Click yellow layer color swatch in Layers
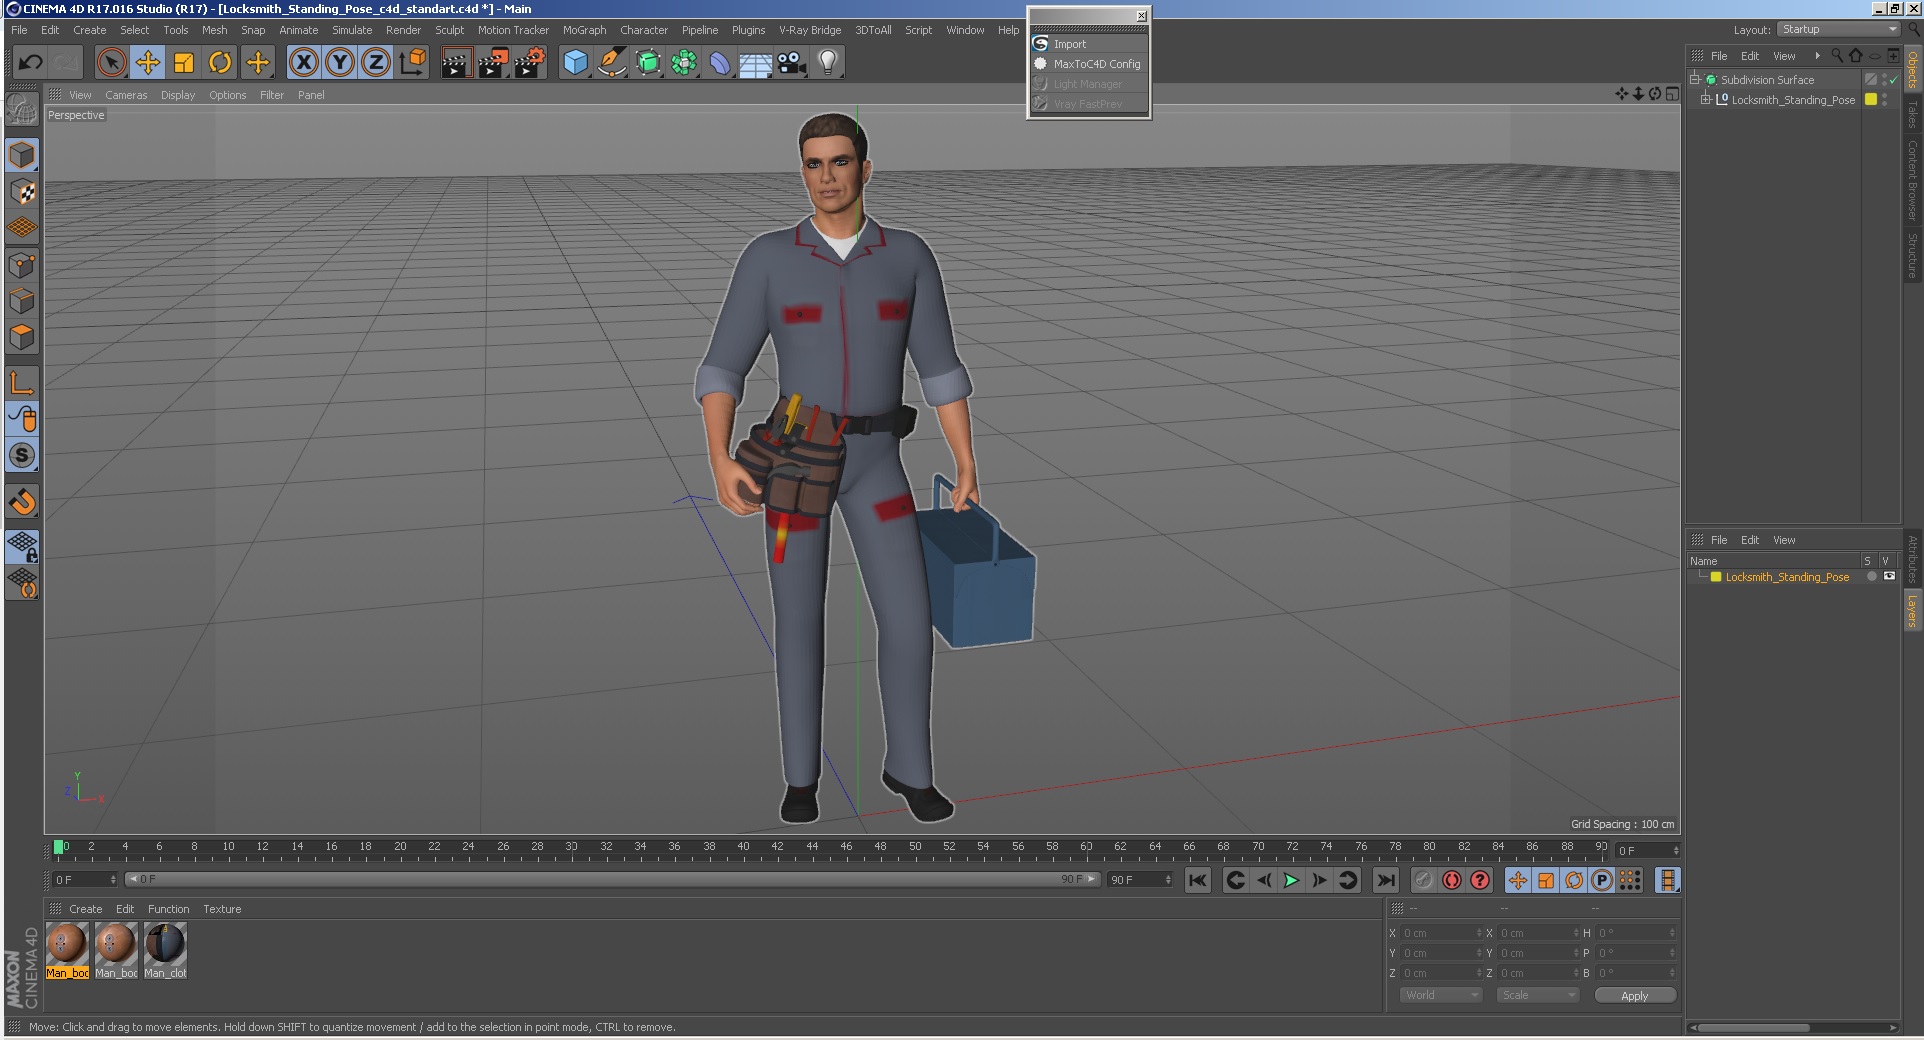The image size is (1924, 1040). (1716, 577)
